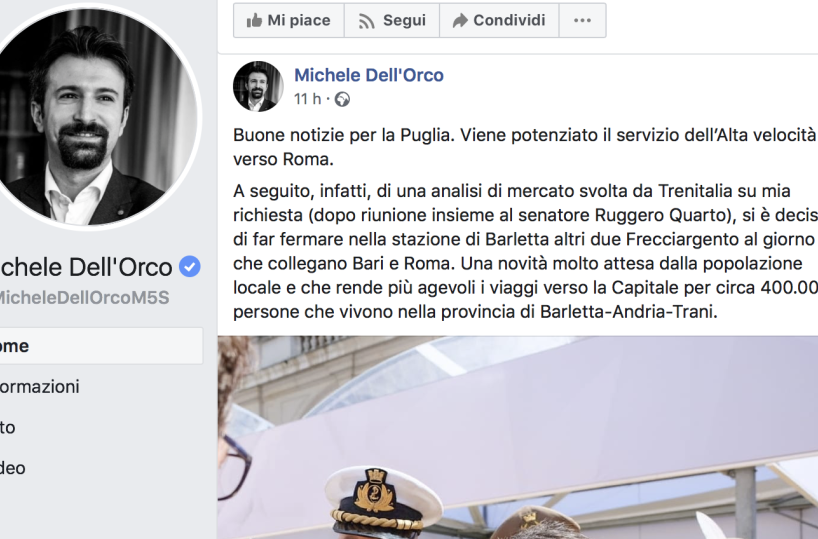
Task: Click the globe public audience icon
Action: point(343,99)
